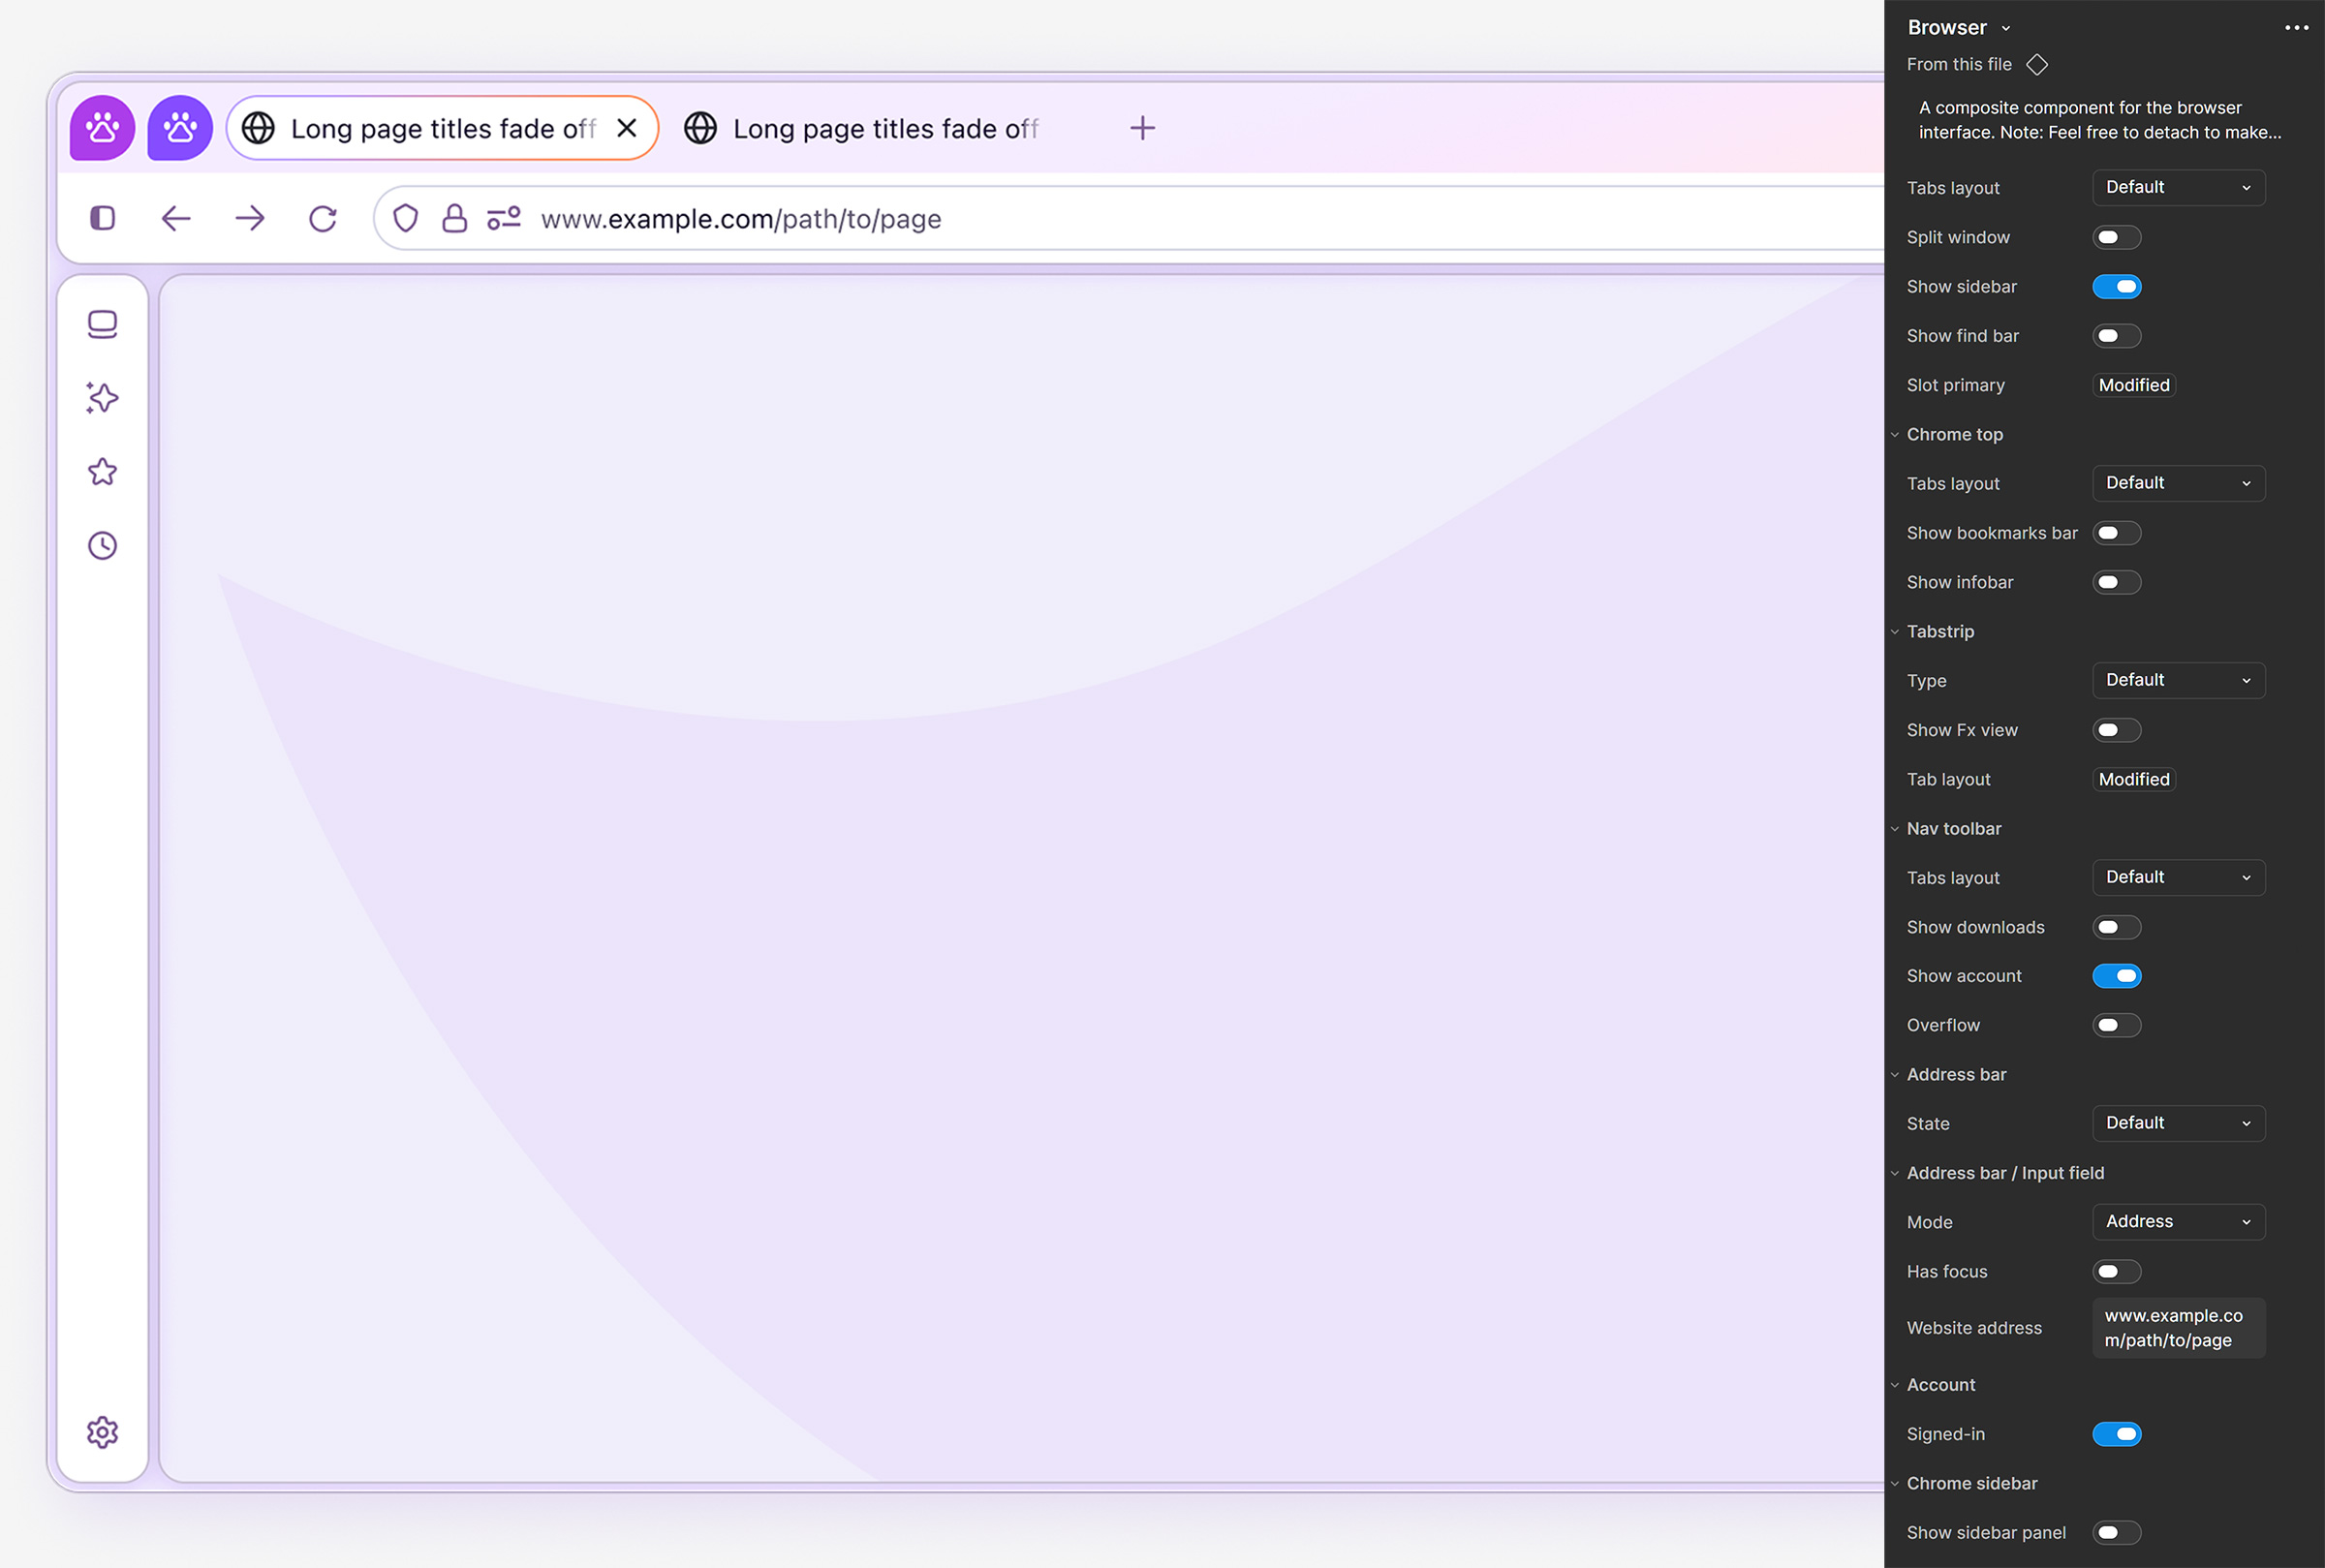Collapse the Account section
Viewport: 2325px width, 1568px height.
[1894, 1385]
